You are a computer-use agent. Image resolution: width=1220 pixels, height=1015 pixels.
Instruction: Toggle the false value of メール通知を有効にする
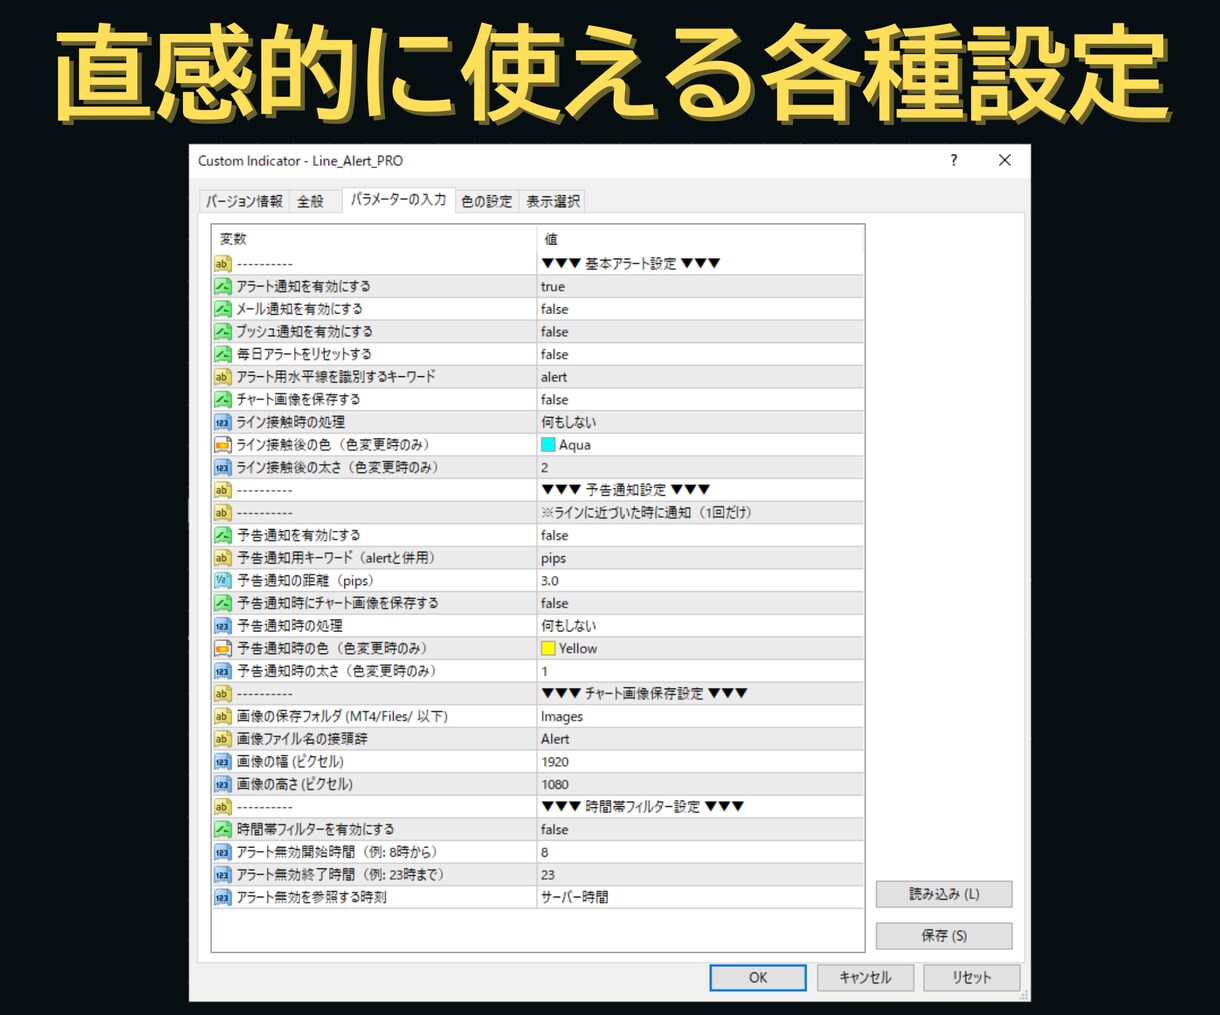[700, 309]
